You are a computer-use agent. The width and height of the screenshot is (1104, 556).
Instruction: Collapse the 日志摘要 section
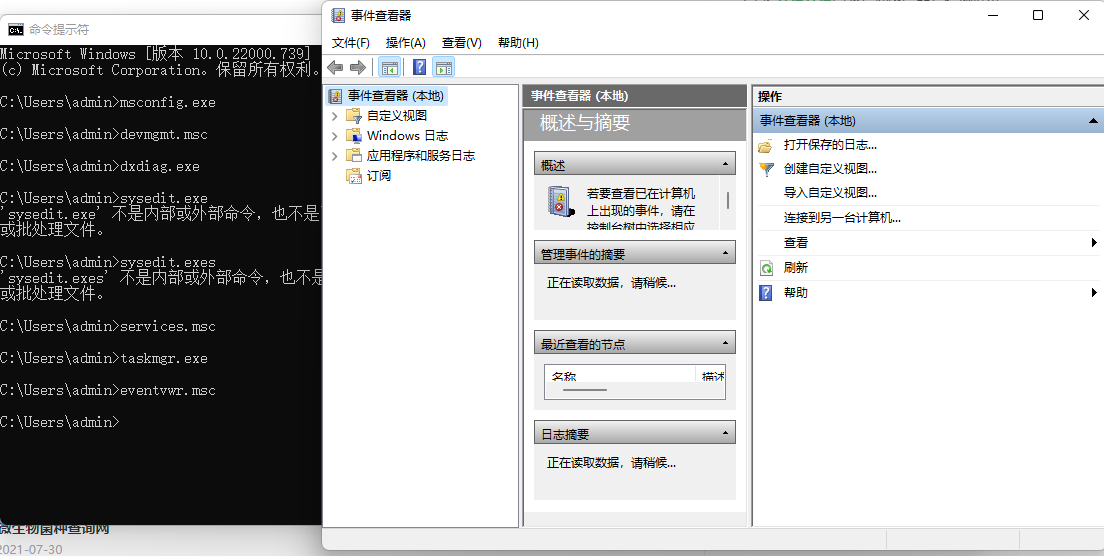tap(725, 433)
